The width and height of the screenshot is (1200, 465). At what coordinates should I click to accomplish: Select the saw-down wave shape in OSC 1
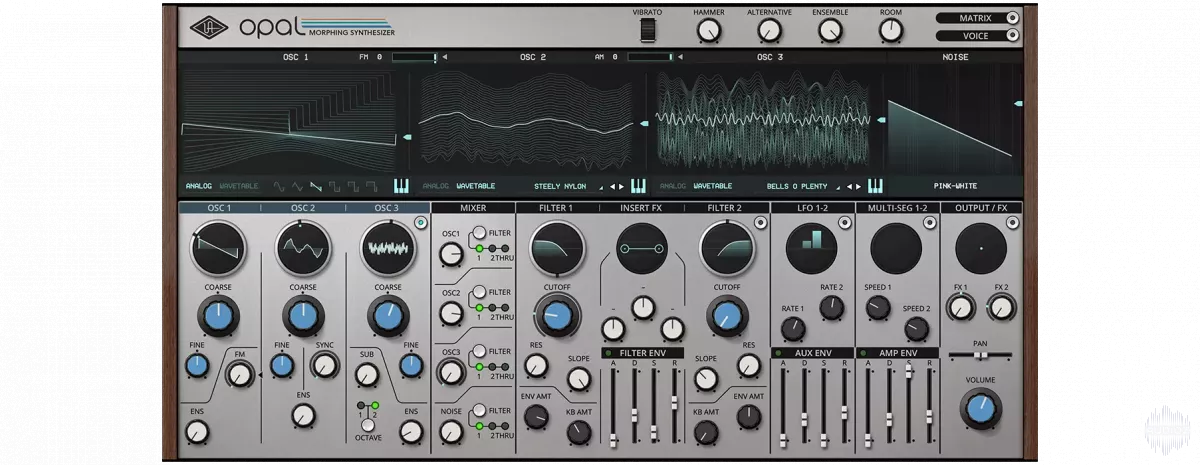click(x=316, y=186)
